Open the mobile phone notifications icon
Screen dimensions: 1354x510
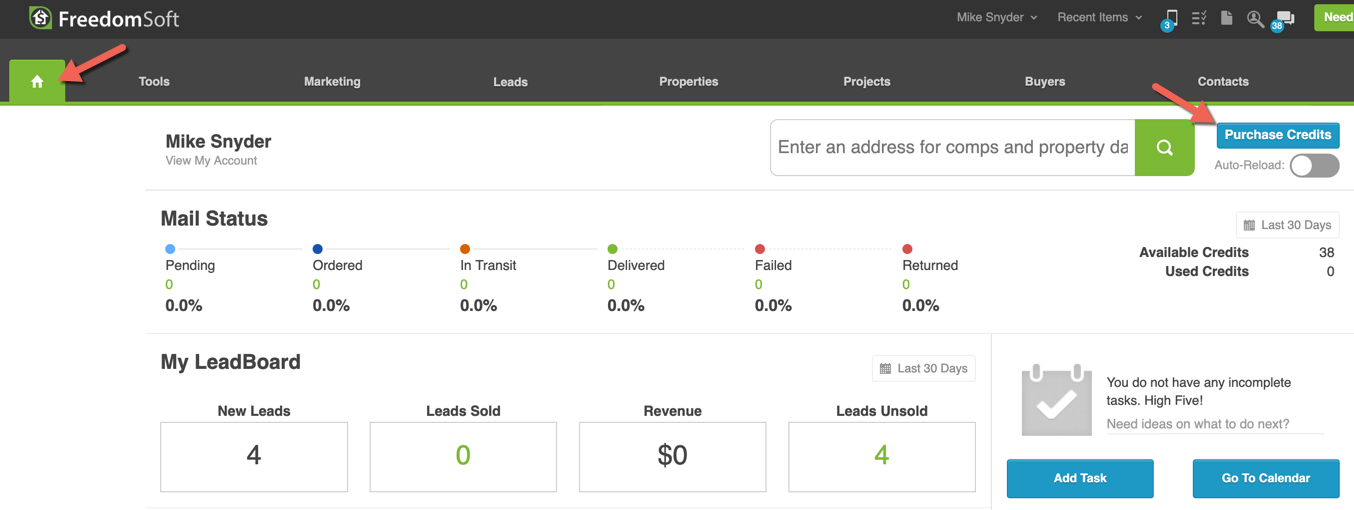coord(1170,18)
